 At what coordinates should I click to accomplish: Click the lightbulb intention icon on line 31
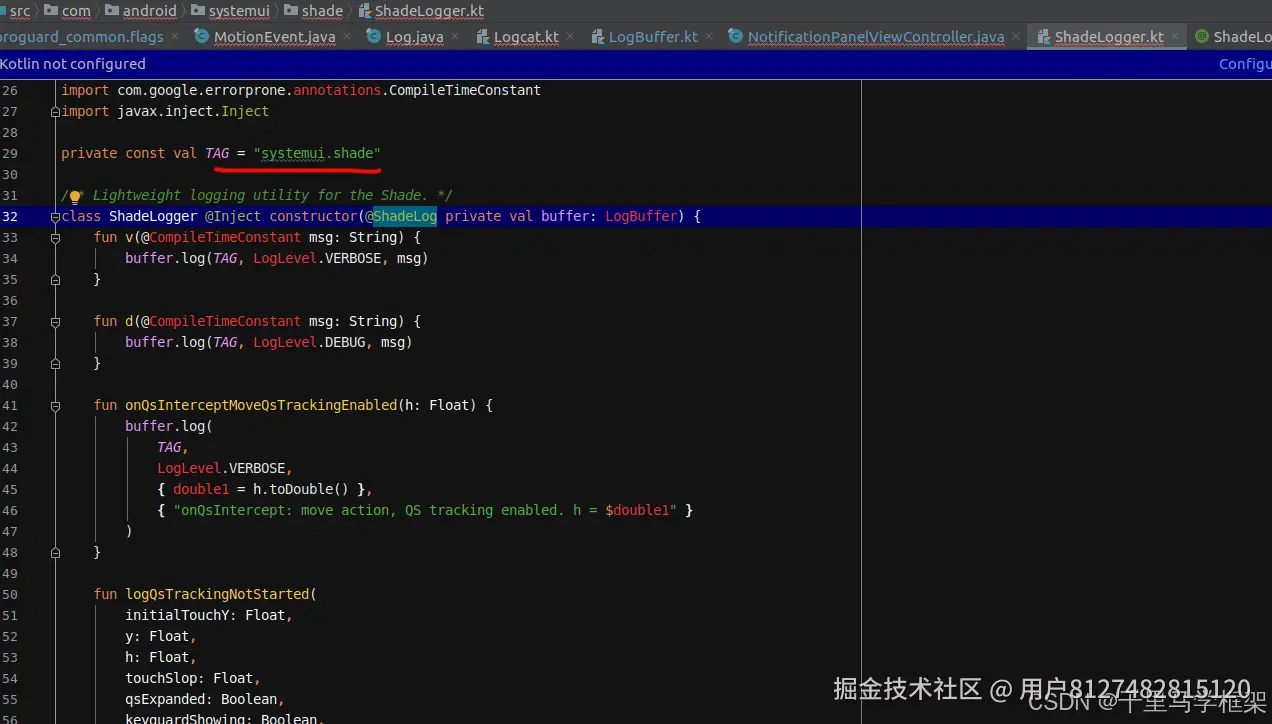pyautogui.click(x=74, y=197)
